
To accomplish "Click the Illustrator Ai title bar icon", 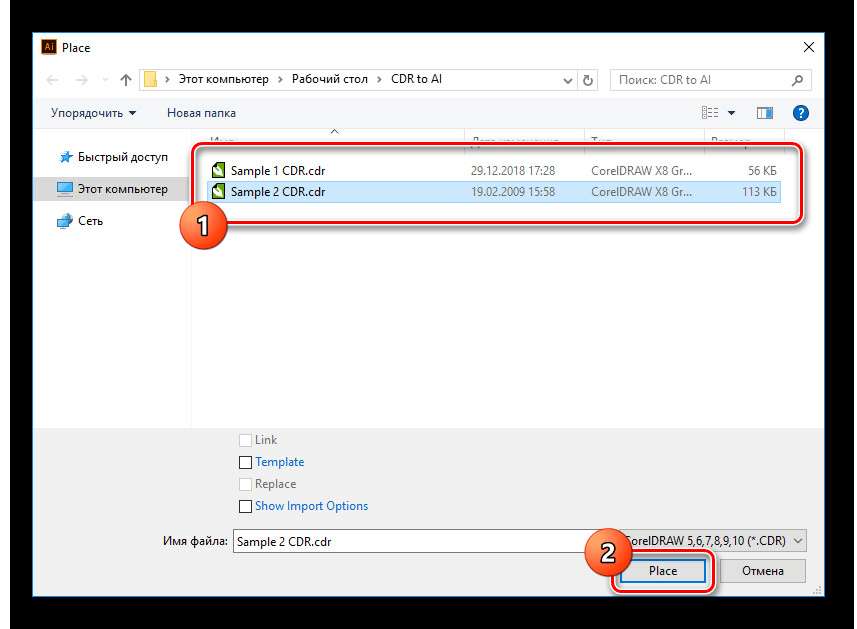I will coord(49,47).
